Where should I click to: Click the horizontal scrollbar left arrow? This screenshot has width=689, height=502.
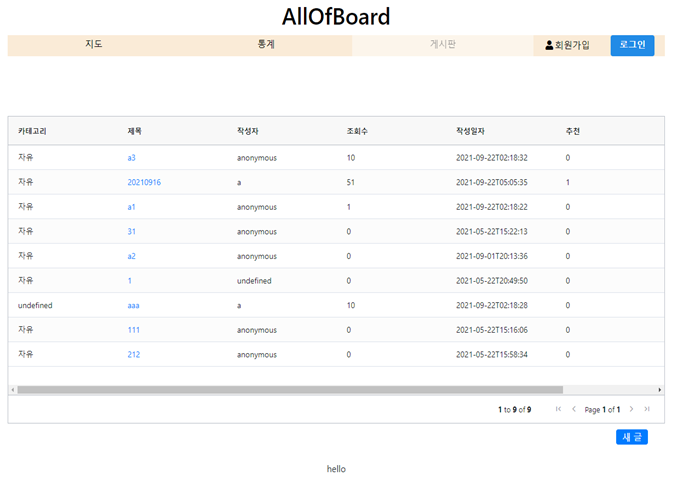13,390
